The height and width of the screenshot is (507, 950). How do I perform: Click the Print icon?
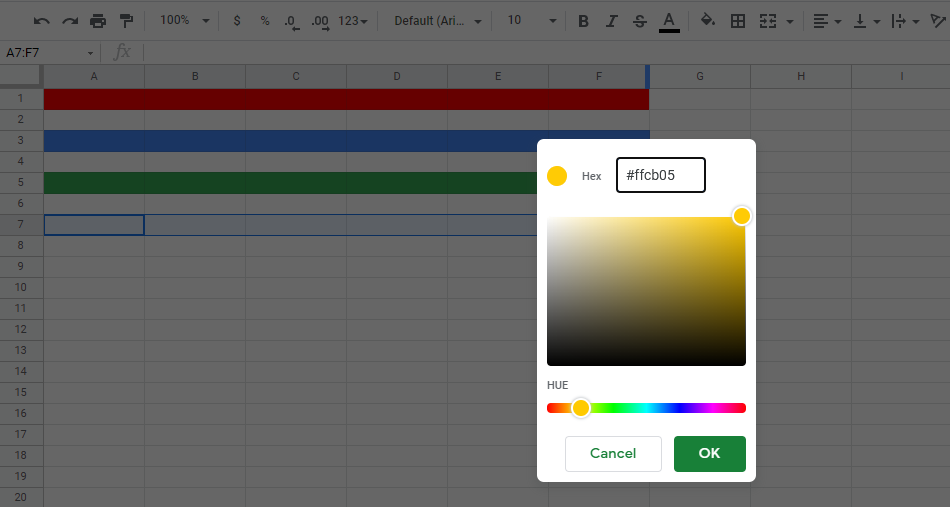(98, 21)
